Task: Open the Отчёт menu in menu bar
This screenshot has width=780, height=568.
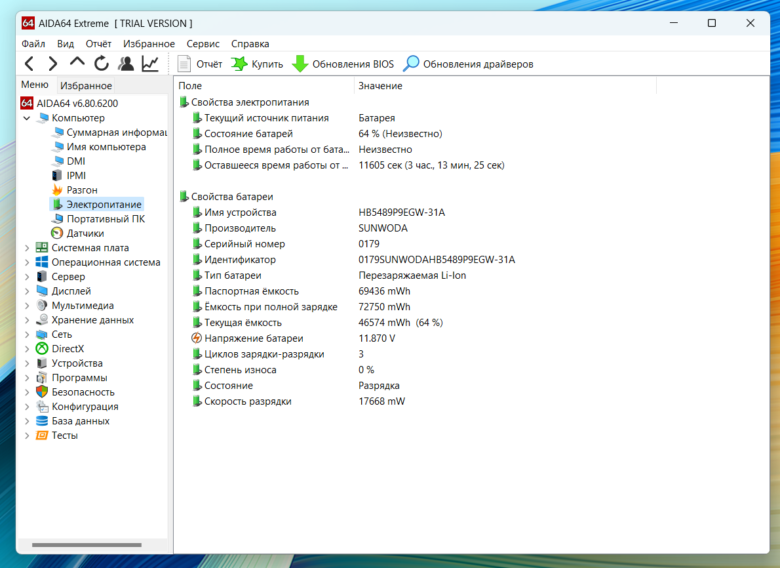Action: (98, 44)
